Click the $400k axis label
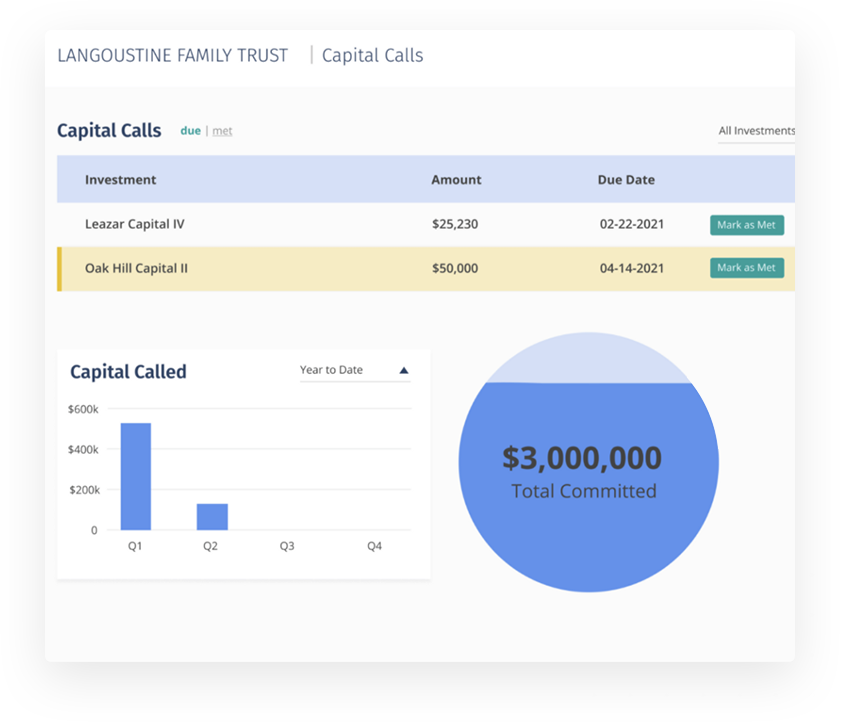The image size is (851, 722). point(83,449)
